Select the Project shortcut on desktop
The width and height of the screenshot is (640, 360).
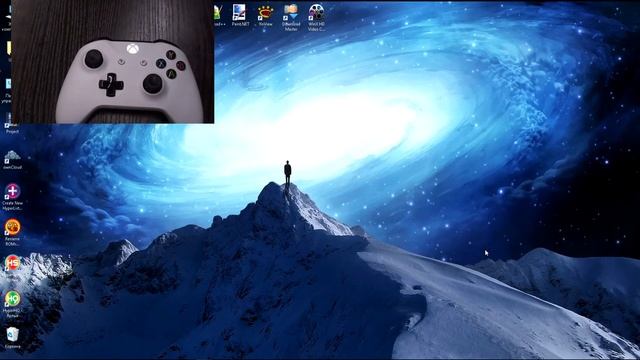point(11,124)
